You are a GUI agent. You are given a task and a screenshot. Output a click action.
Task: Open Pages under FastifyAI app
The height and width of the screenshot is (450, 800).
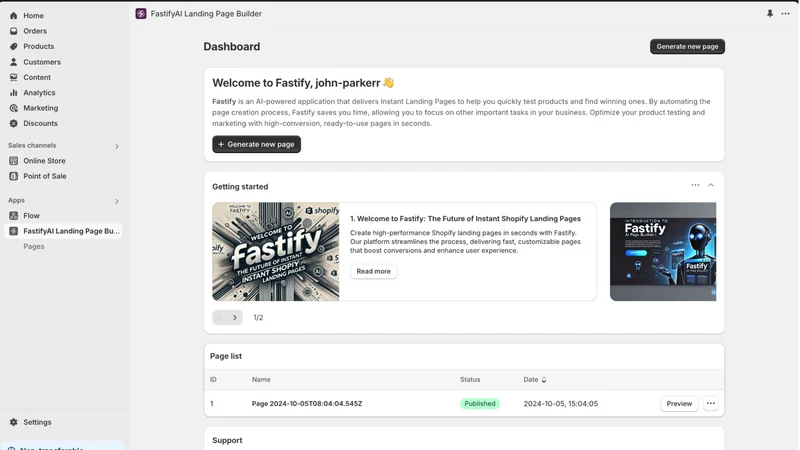click(x=34, y=246)
